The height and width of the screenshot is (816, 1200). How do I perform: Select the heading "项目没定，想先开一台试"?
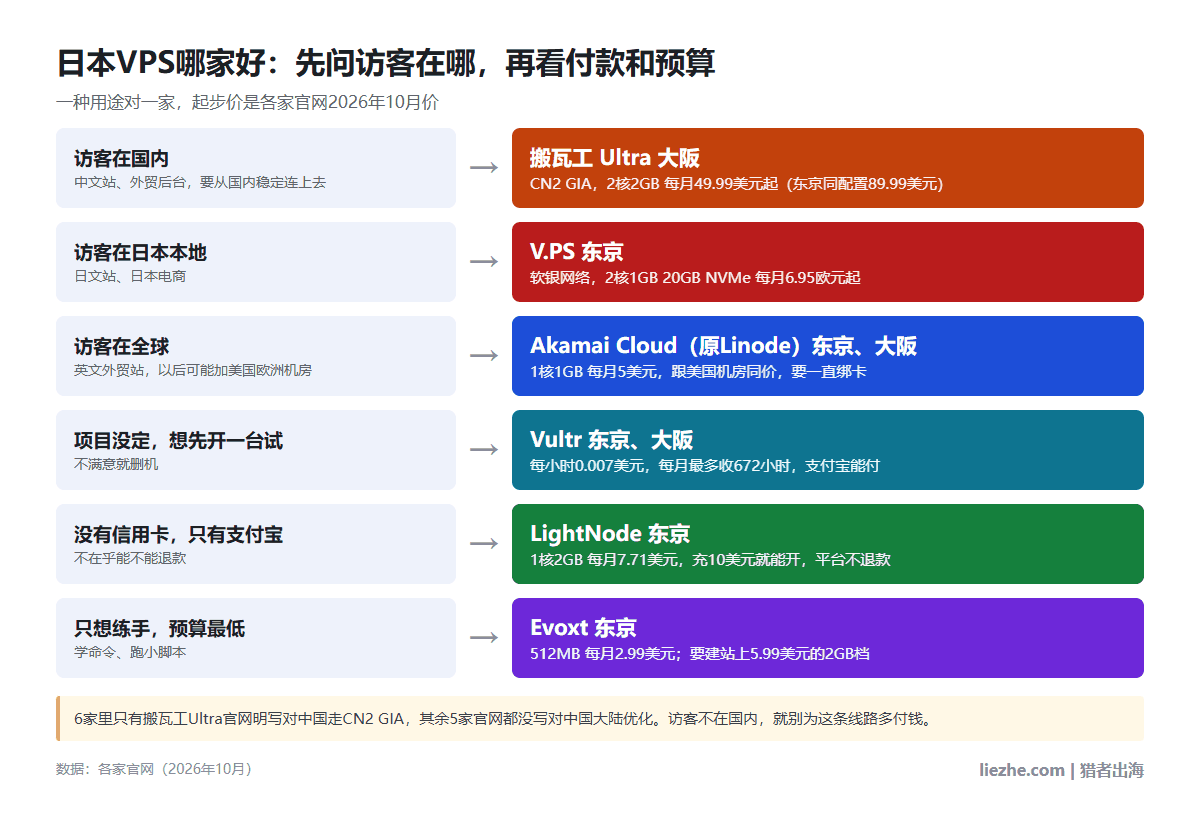[178, 440]
